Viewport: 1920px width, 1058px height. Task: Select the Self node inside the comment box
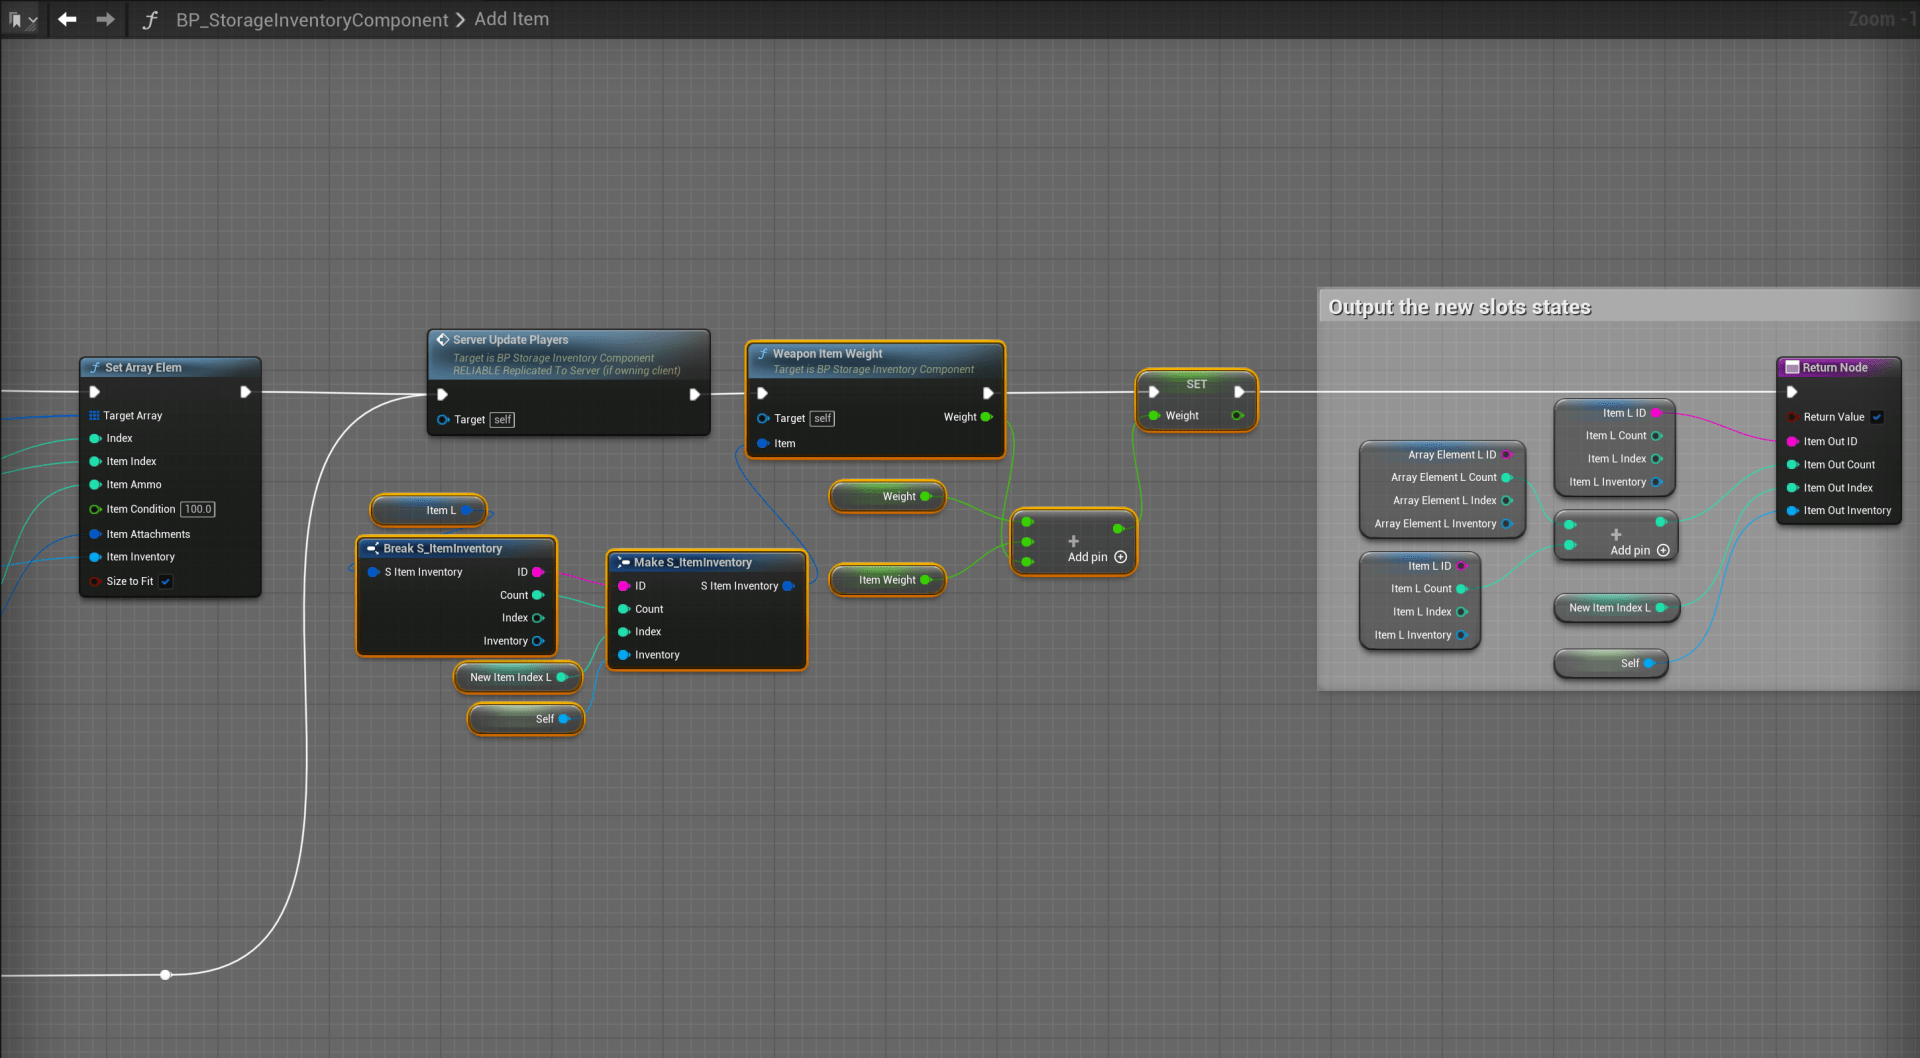(1611, 663)
